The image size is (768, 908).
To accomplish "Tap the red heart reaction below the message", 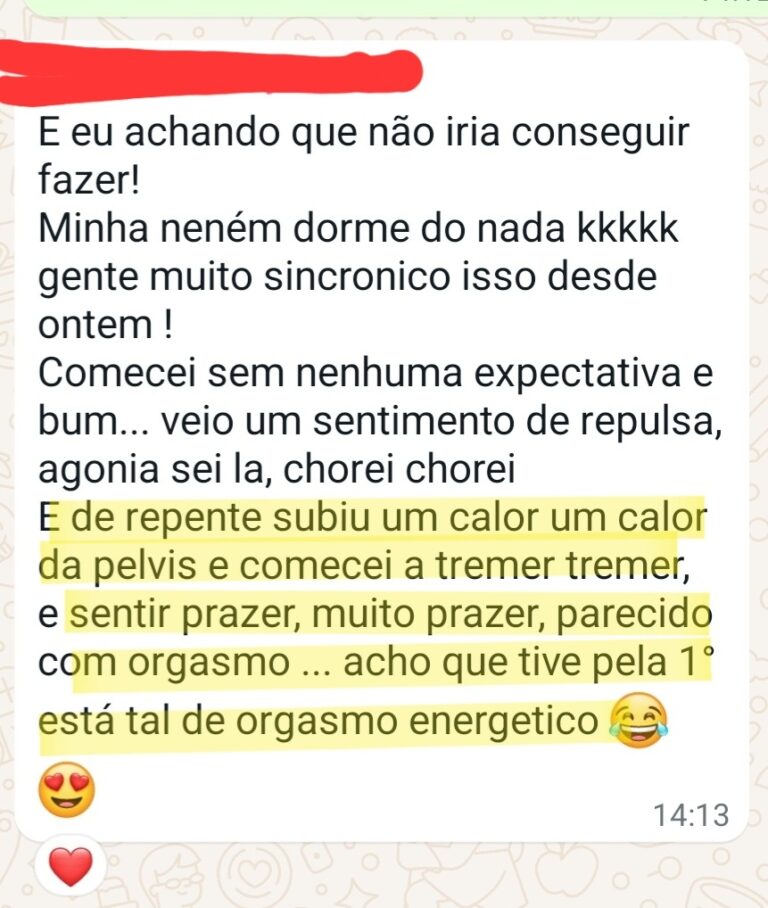I will coord(71,866).
